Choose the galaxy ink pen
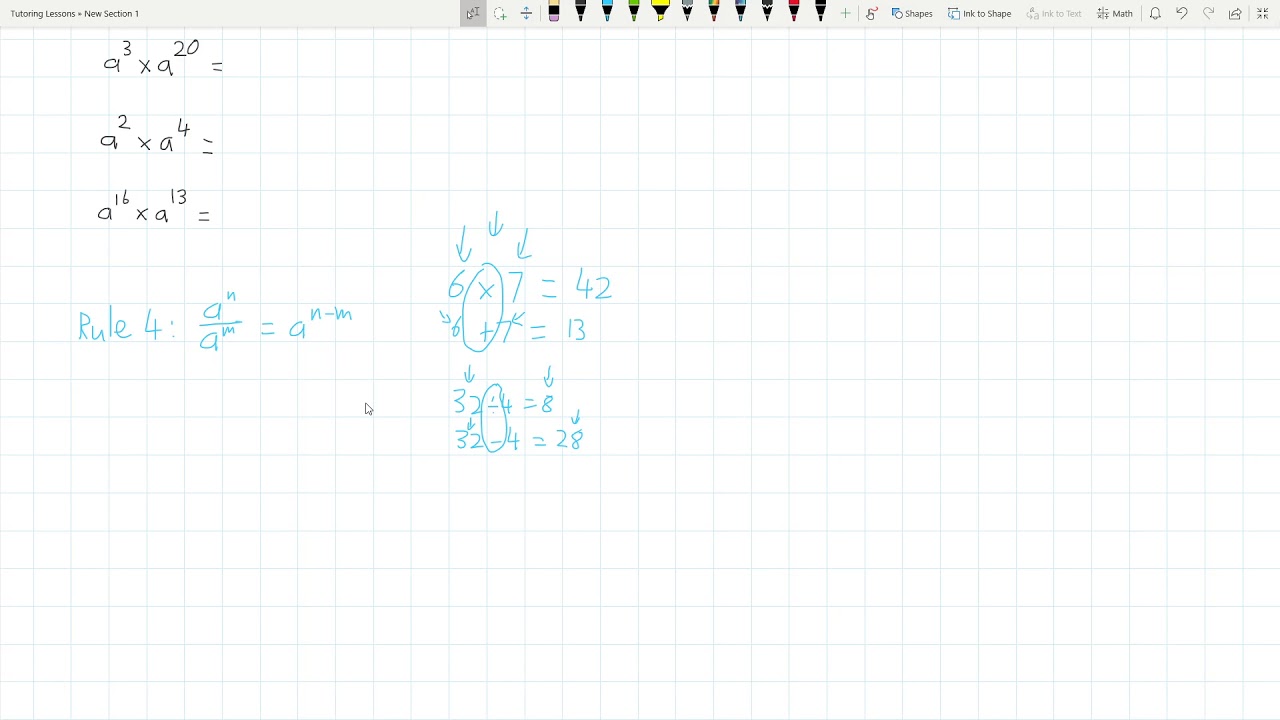 coord(741,13)
